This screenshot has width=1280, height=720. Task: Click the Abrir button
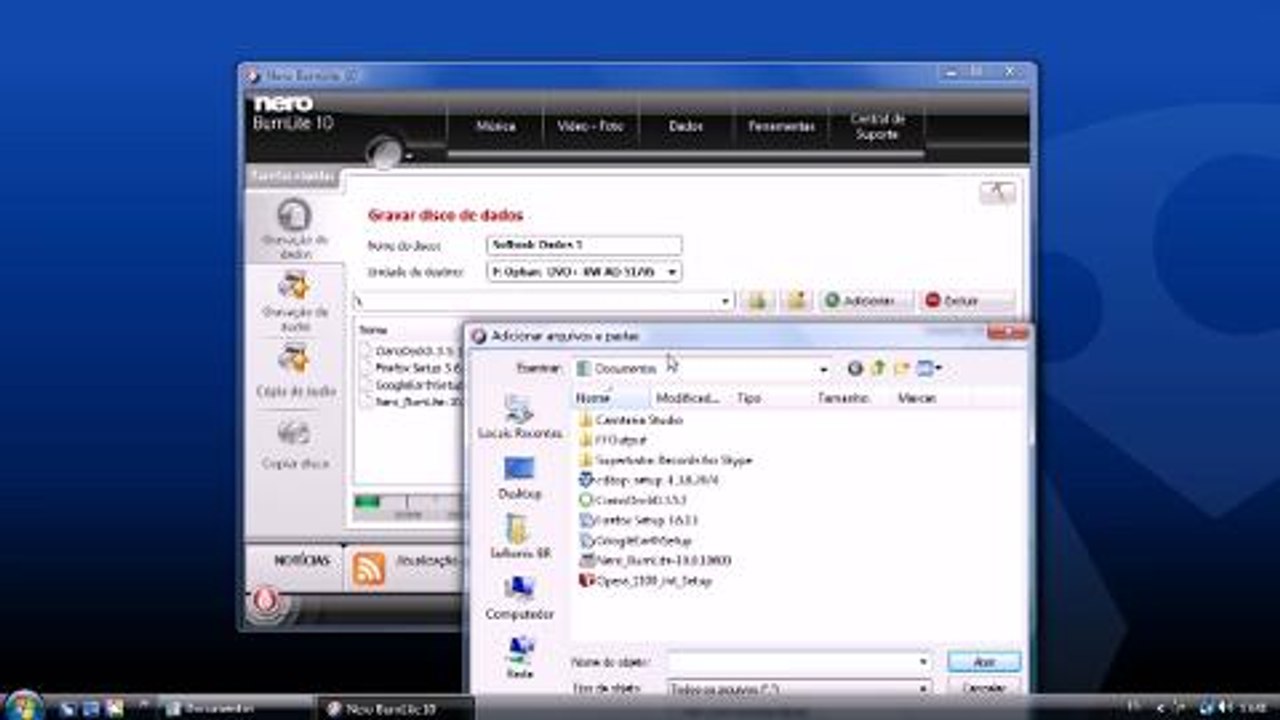point(984,662)
